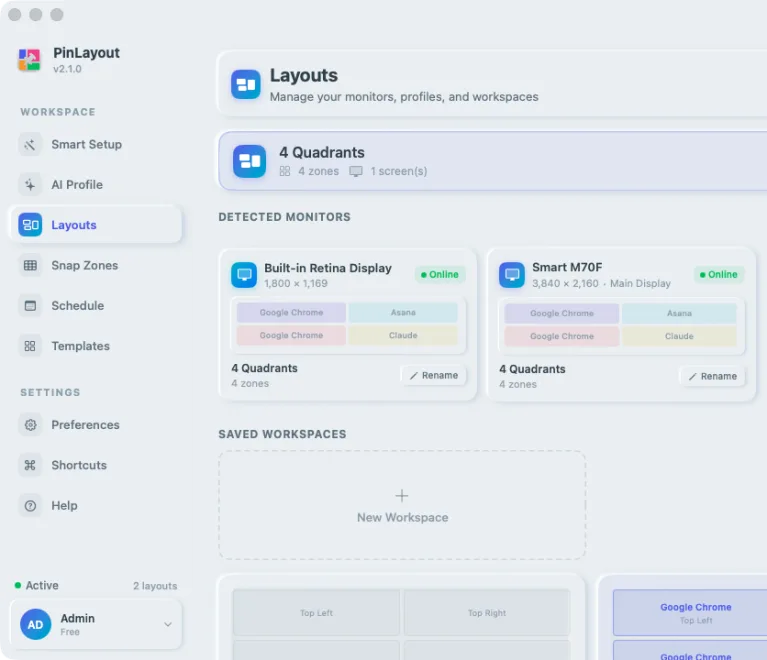Image resolution: width=767 pixels, height=660 pixels.
Task: Rename the Smart M70F layout
Action: (x=712, y=376)
